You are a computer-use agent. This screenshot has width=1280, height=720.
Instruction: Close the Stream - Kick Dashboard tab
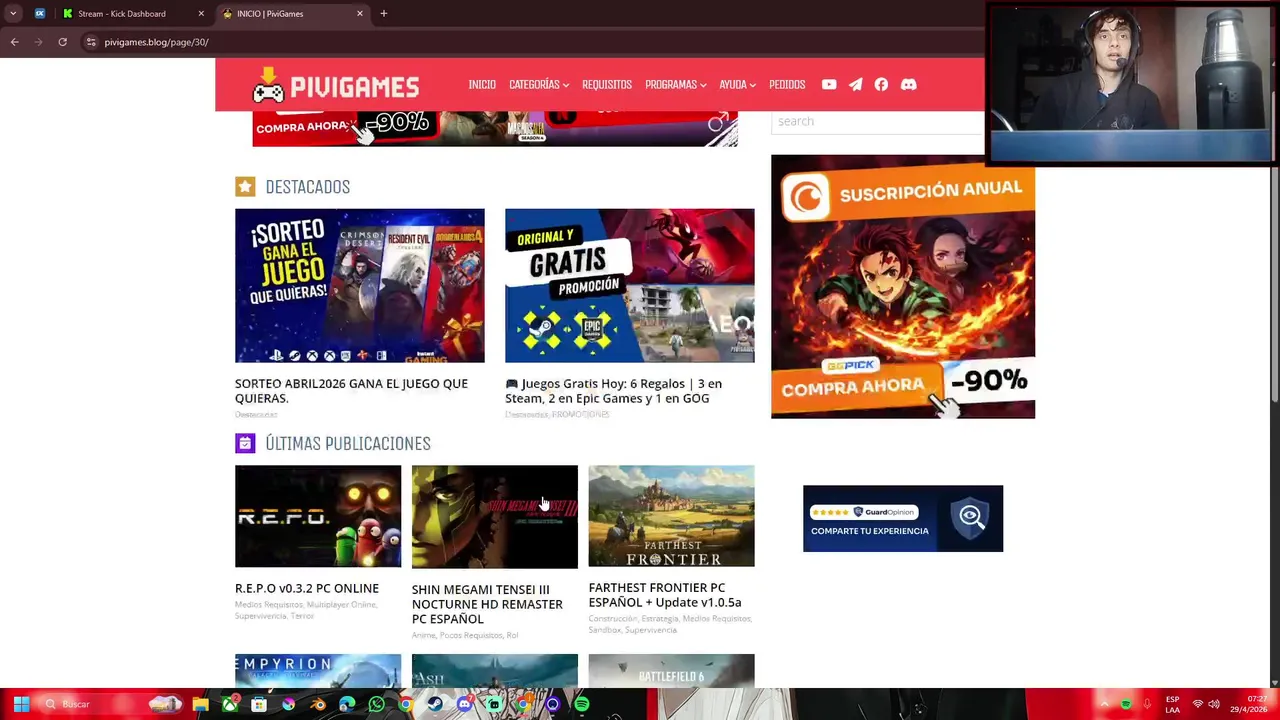(x=201, y=13)
